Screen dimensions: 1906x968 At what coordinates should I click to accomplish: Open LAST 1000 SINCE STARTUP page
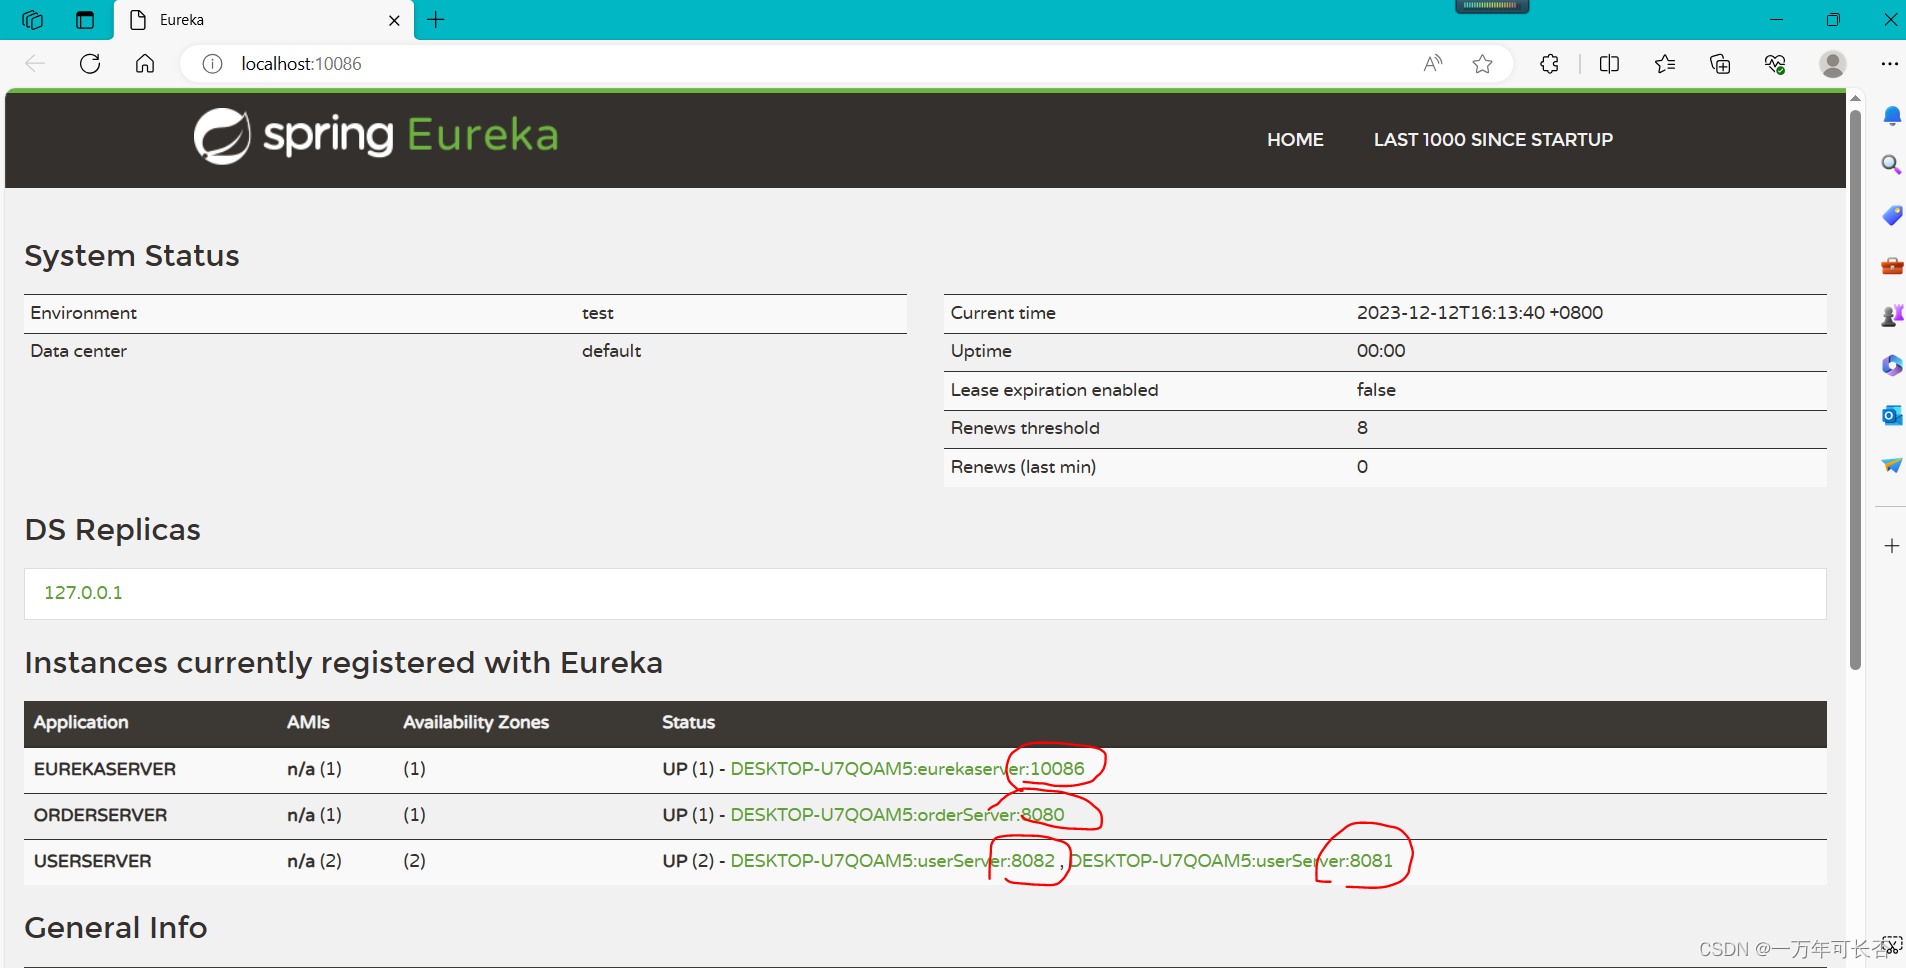click(1493, 140)
